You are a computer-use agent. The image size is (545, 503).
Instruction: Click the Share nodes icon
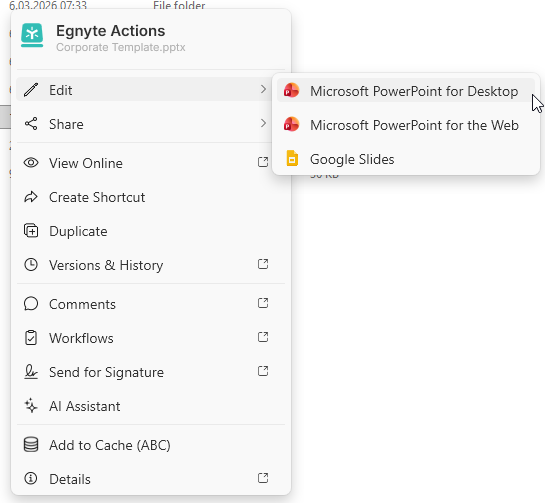tap(31, 124)
